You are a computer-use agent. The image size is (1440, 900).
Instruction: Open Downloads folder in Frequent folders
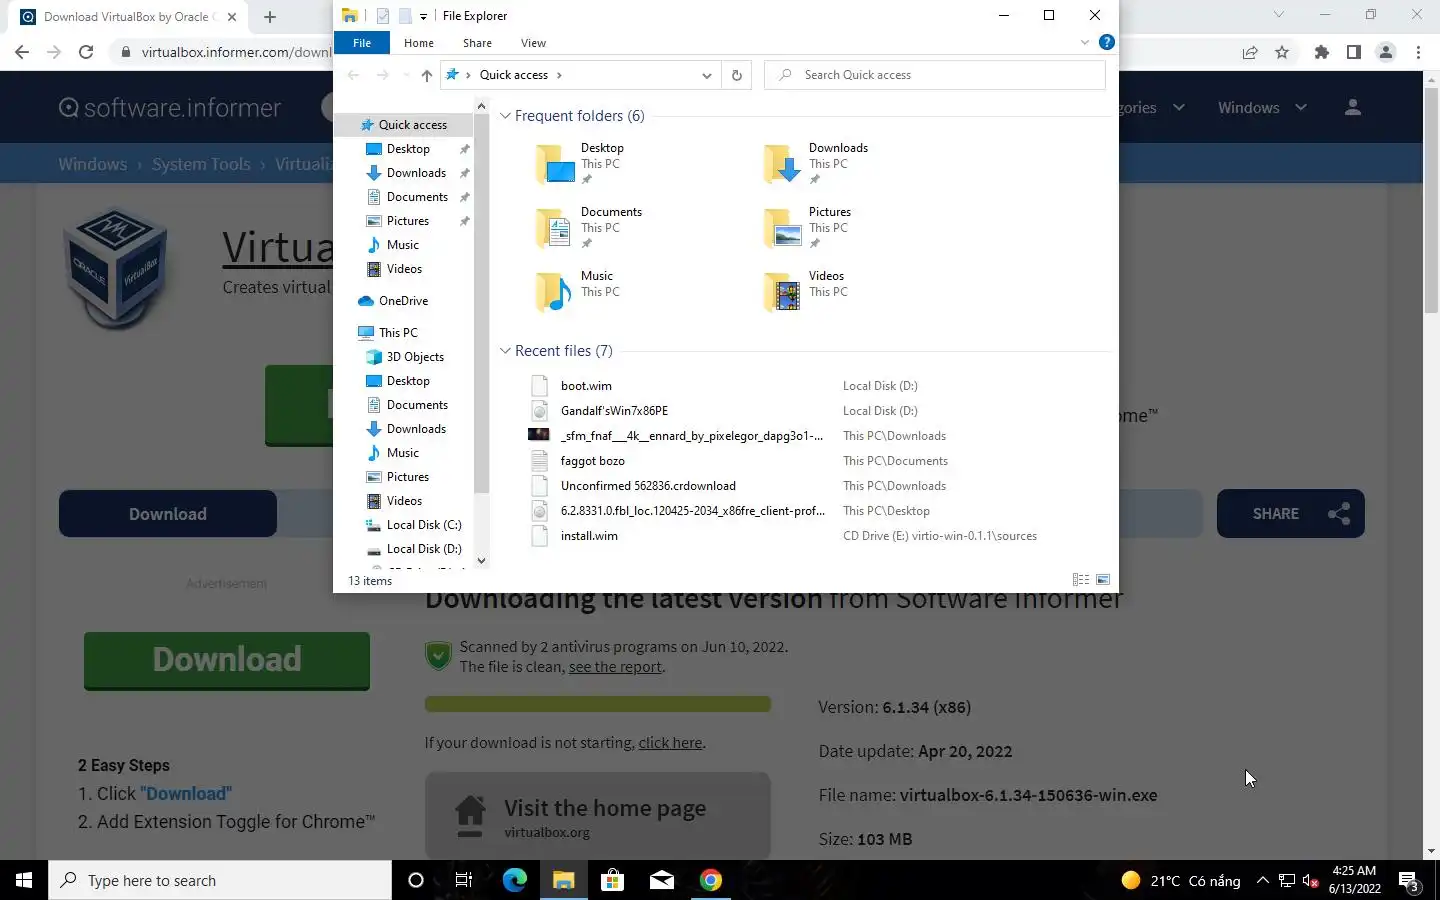[x=816, y=164]
